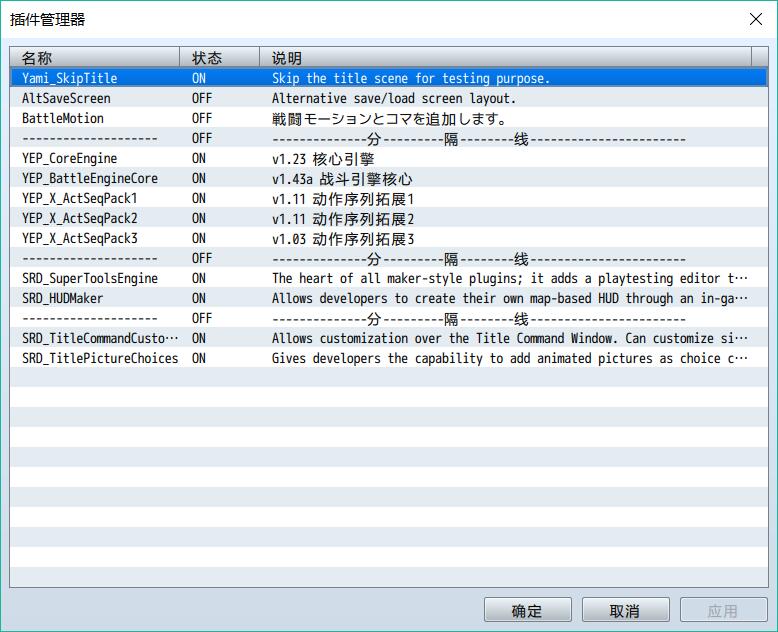778x632 pixels.
Task: Click the ON status of YEP_X_ActSeqPack3
Action: [199, 238]
